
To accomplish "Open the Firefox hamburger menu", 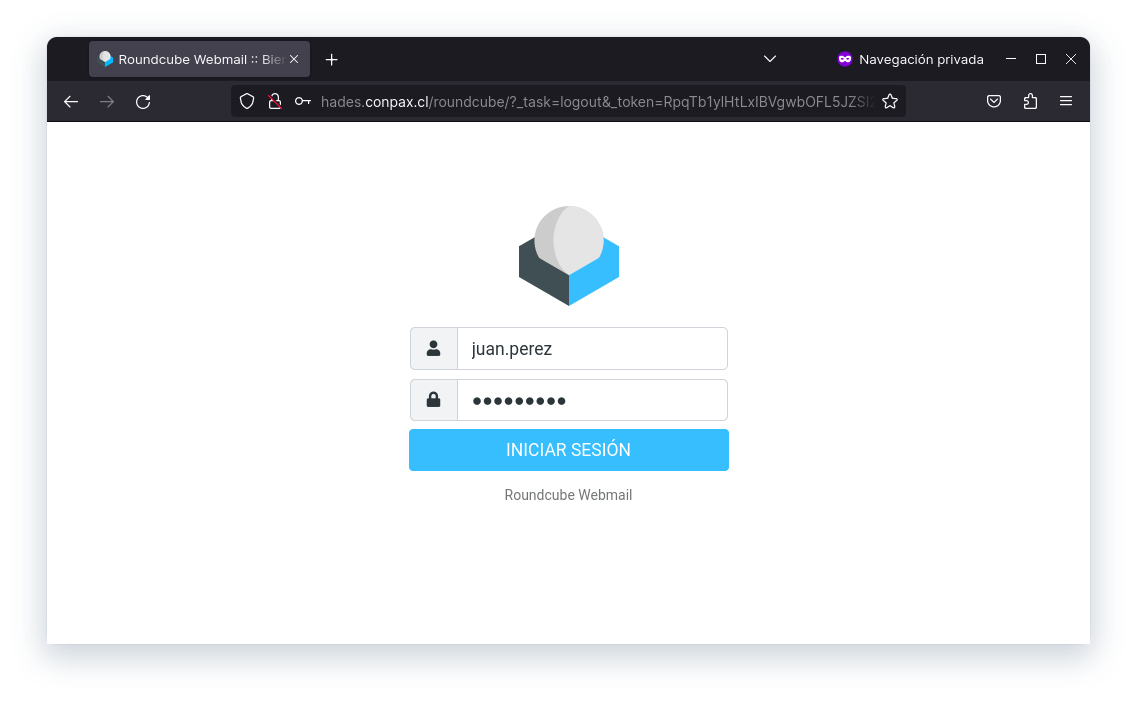I will pos(1066,101).
